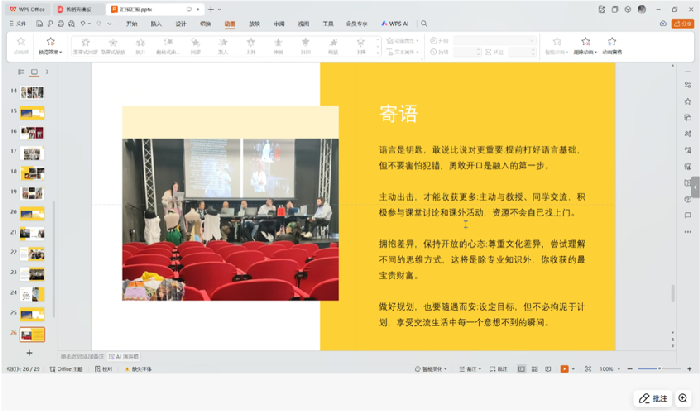Adjust the zoom slider
700x411 pixels.
coord(658,369)
